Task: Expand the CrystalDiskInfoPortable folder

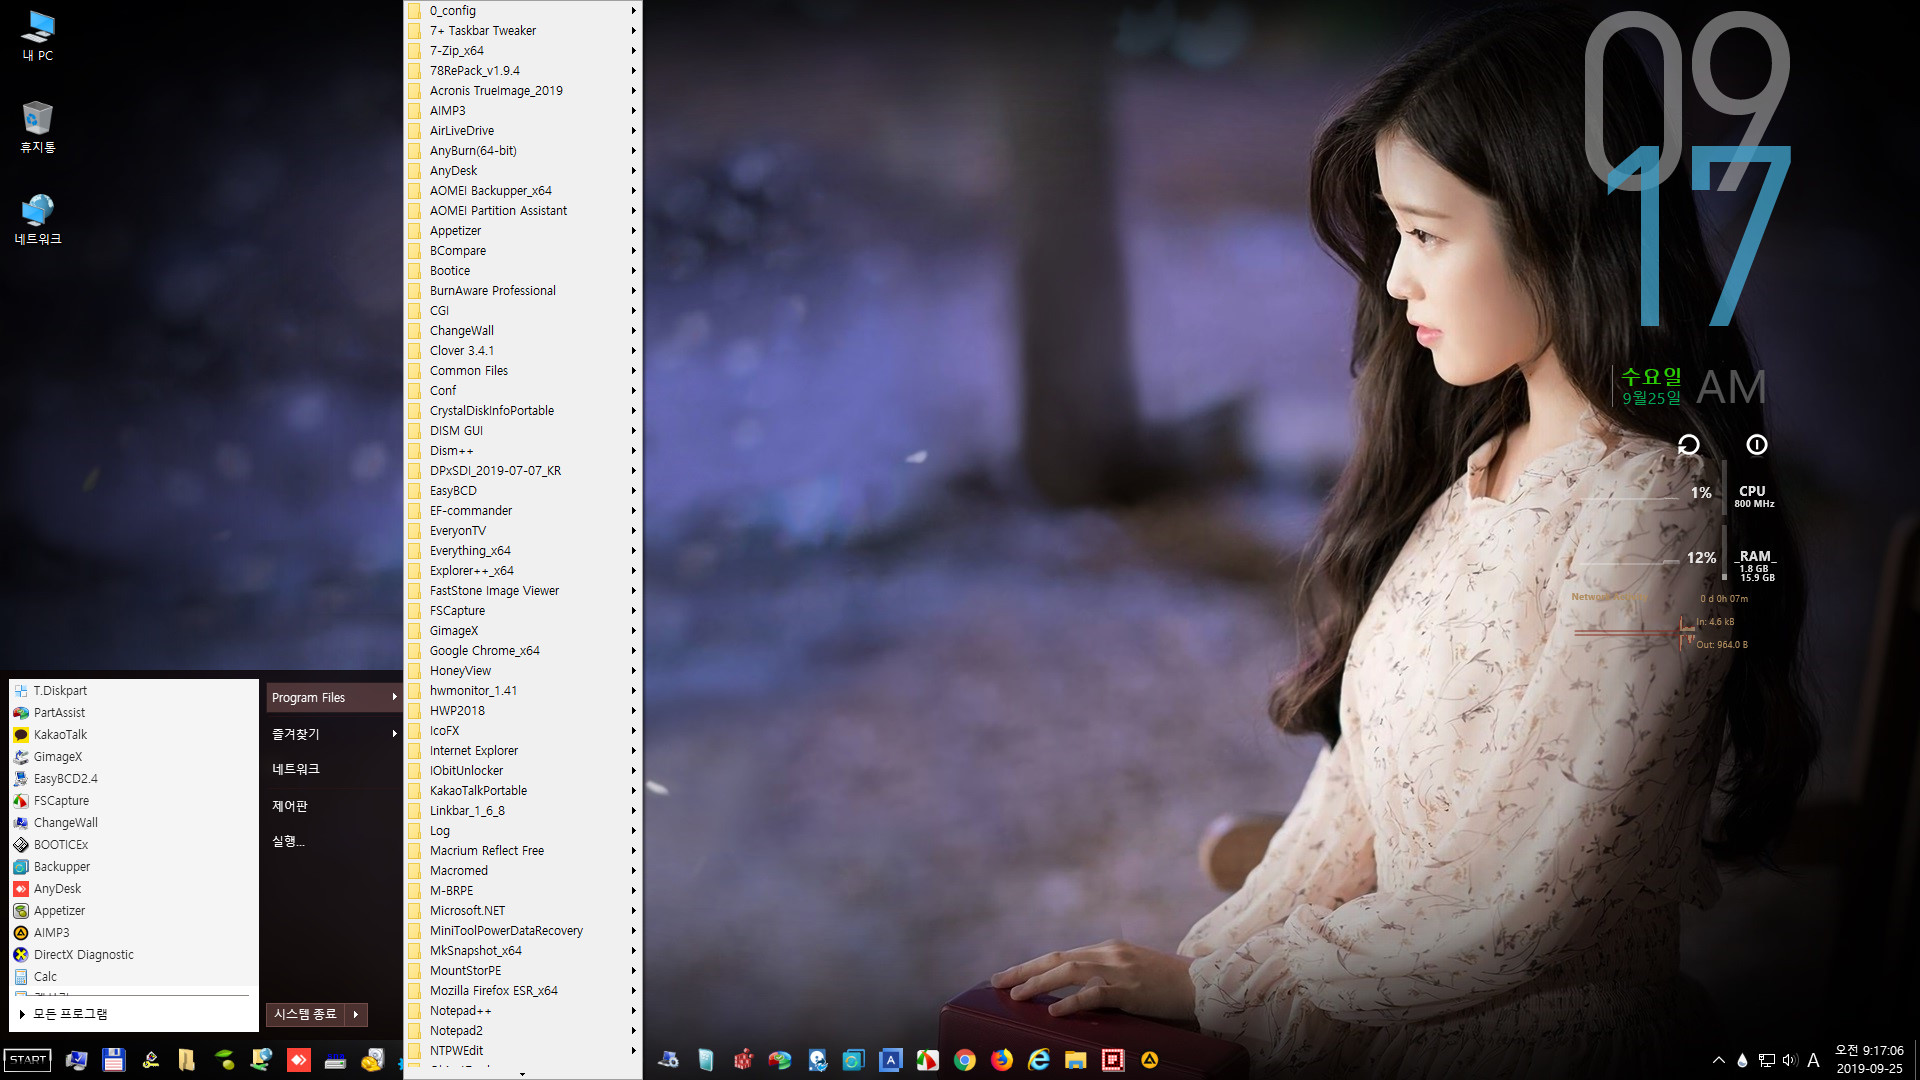Action: pos(523,411)
